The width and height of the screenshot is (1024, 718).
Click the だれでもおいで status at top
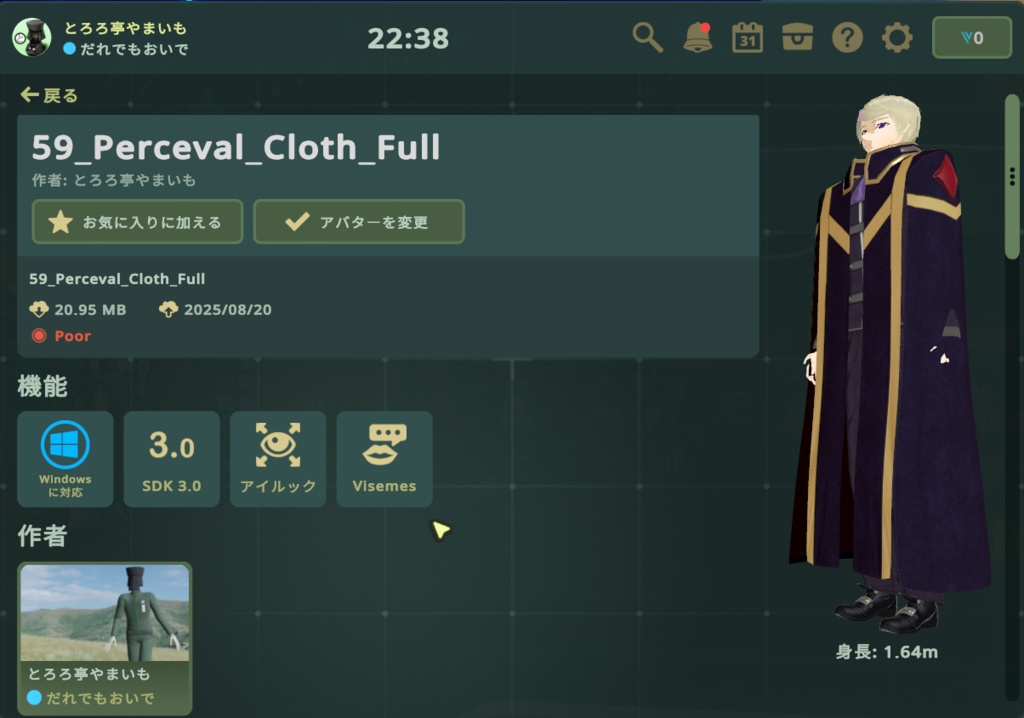(127, 49)
